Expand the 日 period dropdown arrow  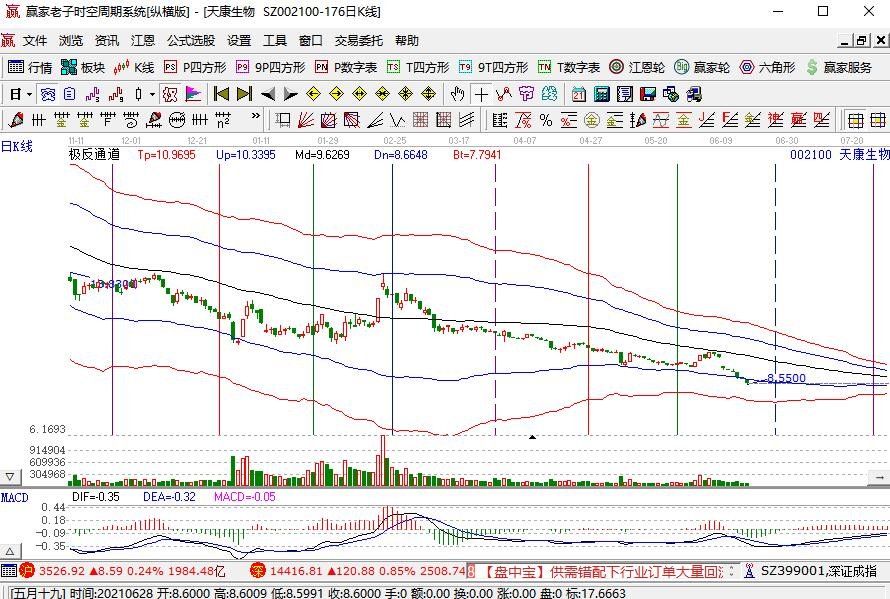coord(30,94)
